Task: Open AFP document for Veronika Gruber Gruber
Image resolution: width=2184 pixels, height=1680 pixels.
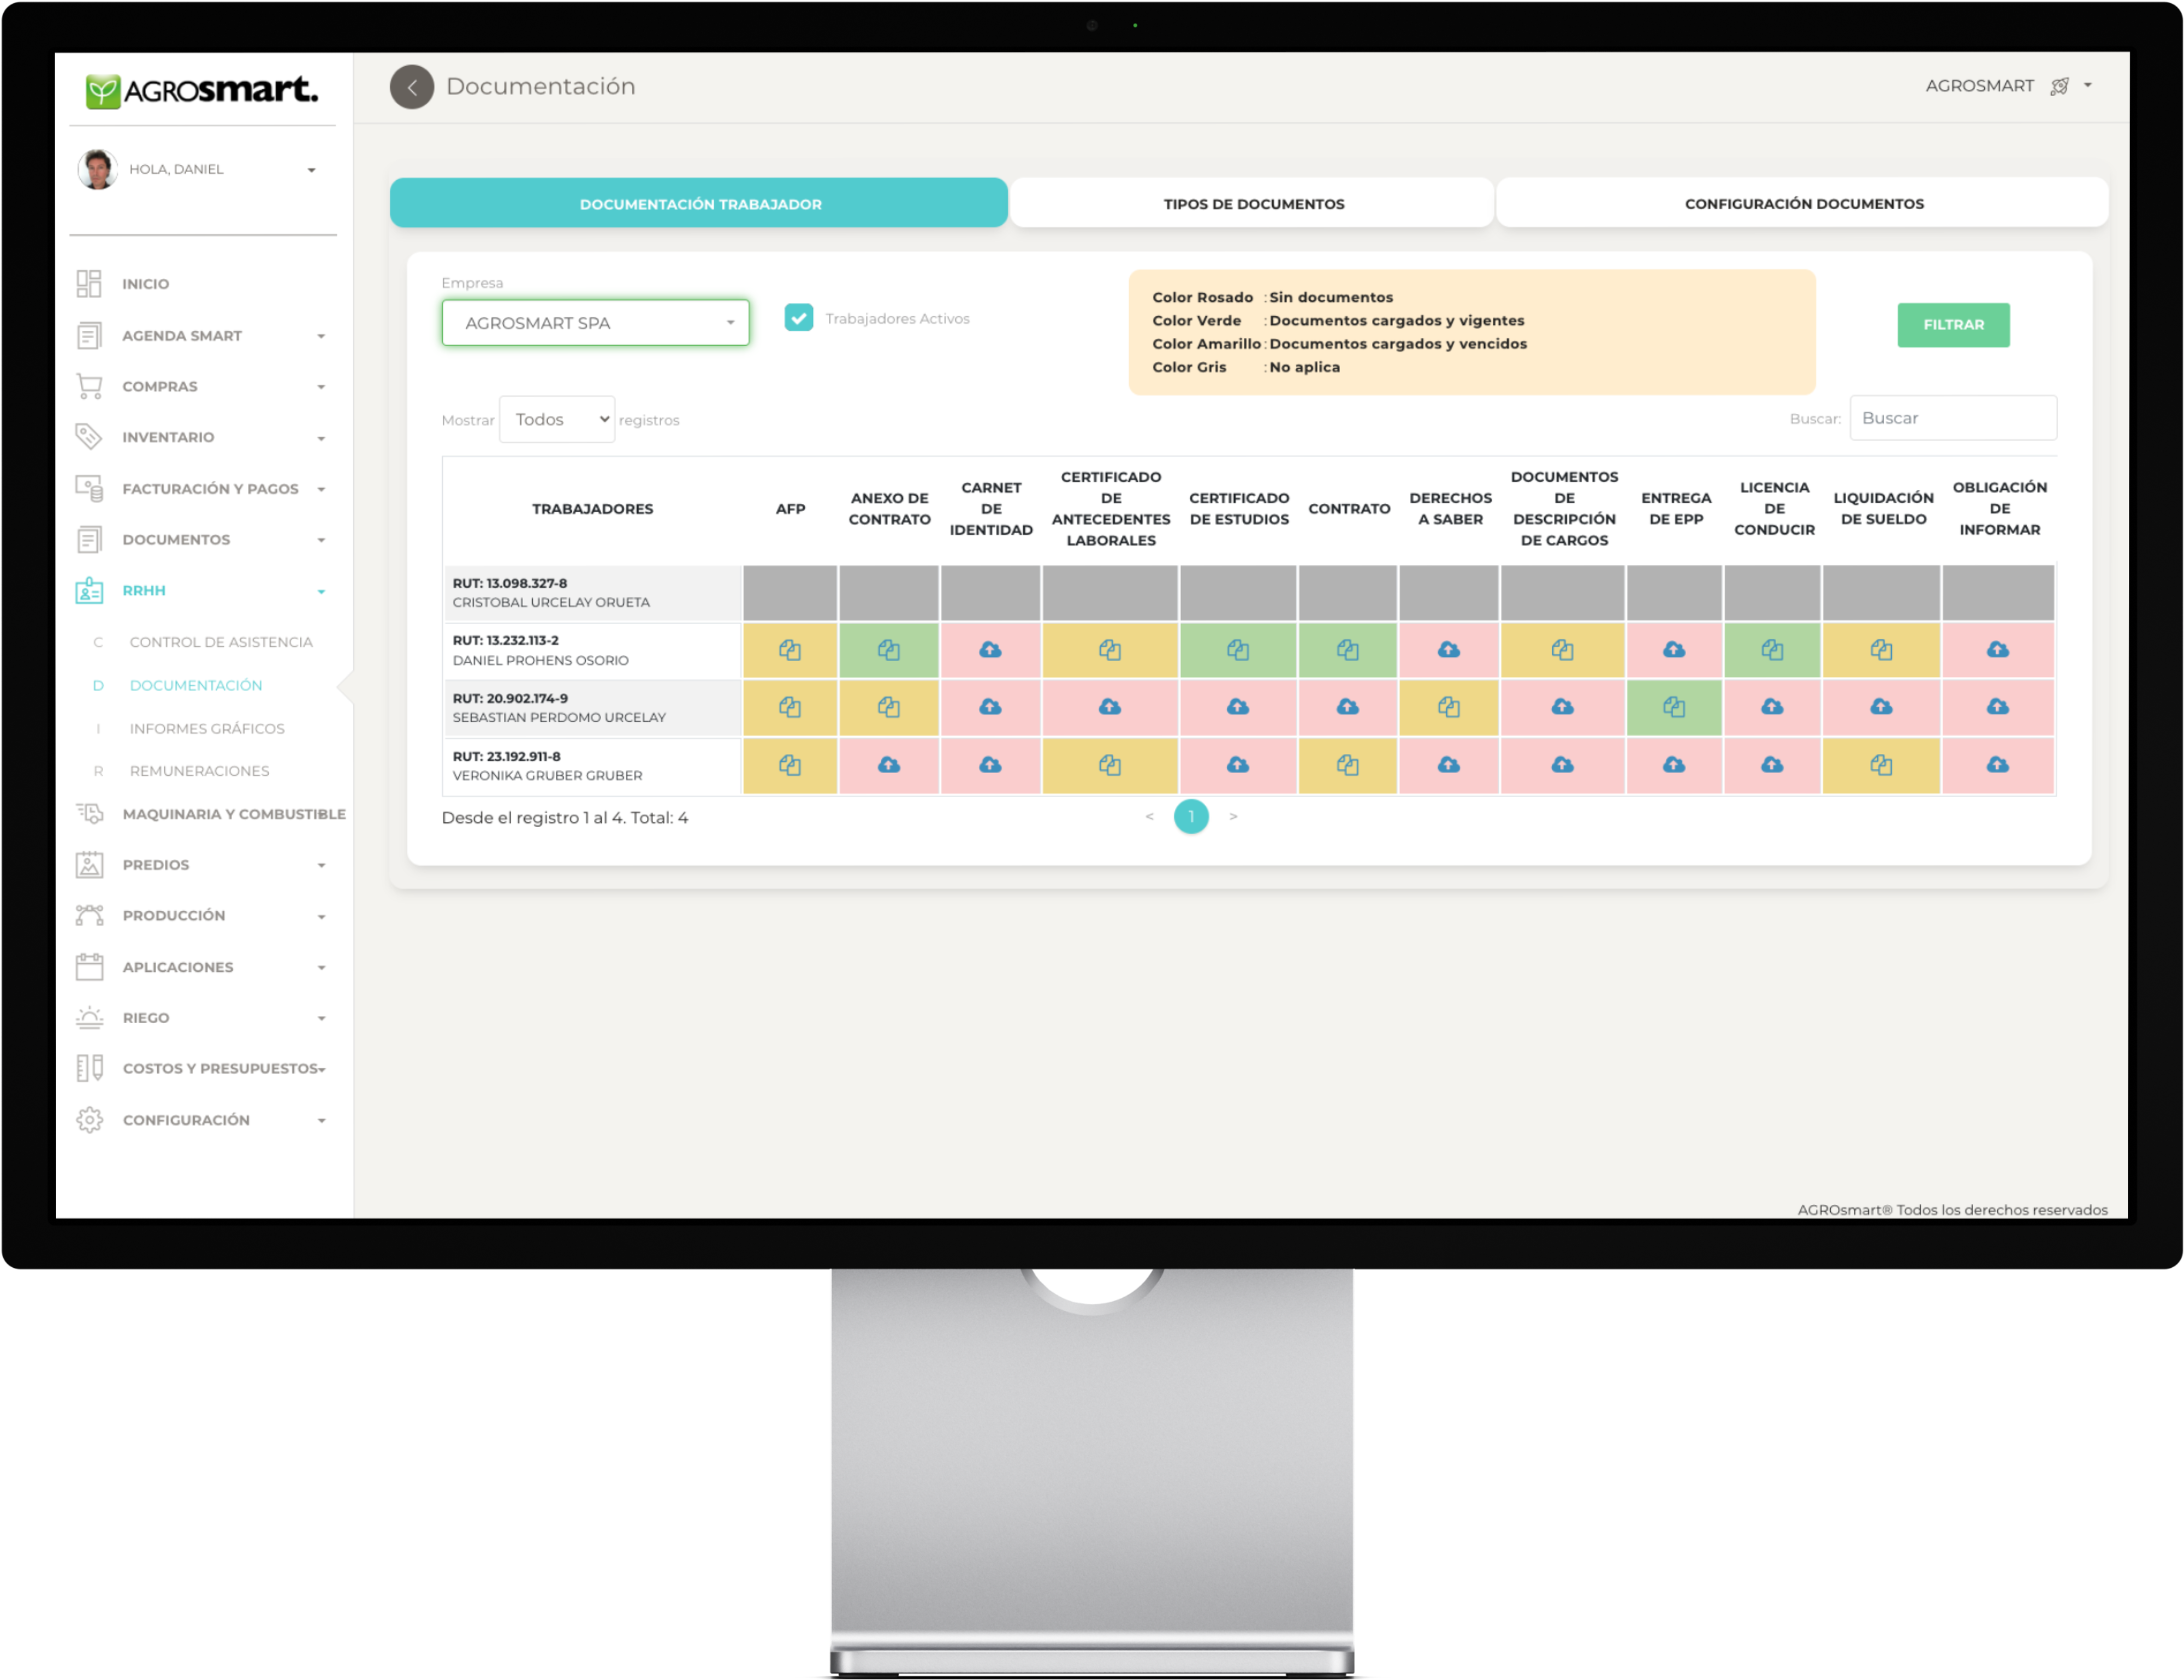Action: (789, 765)
